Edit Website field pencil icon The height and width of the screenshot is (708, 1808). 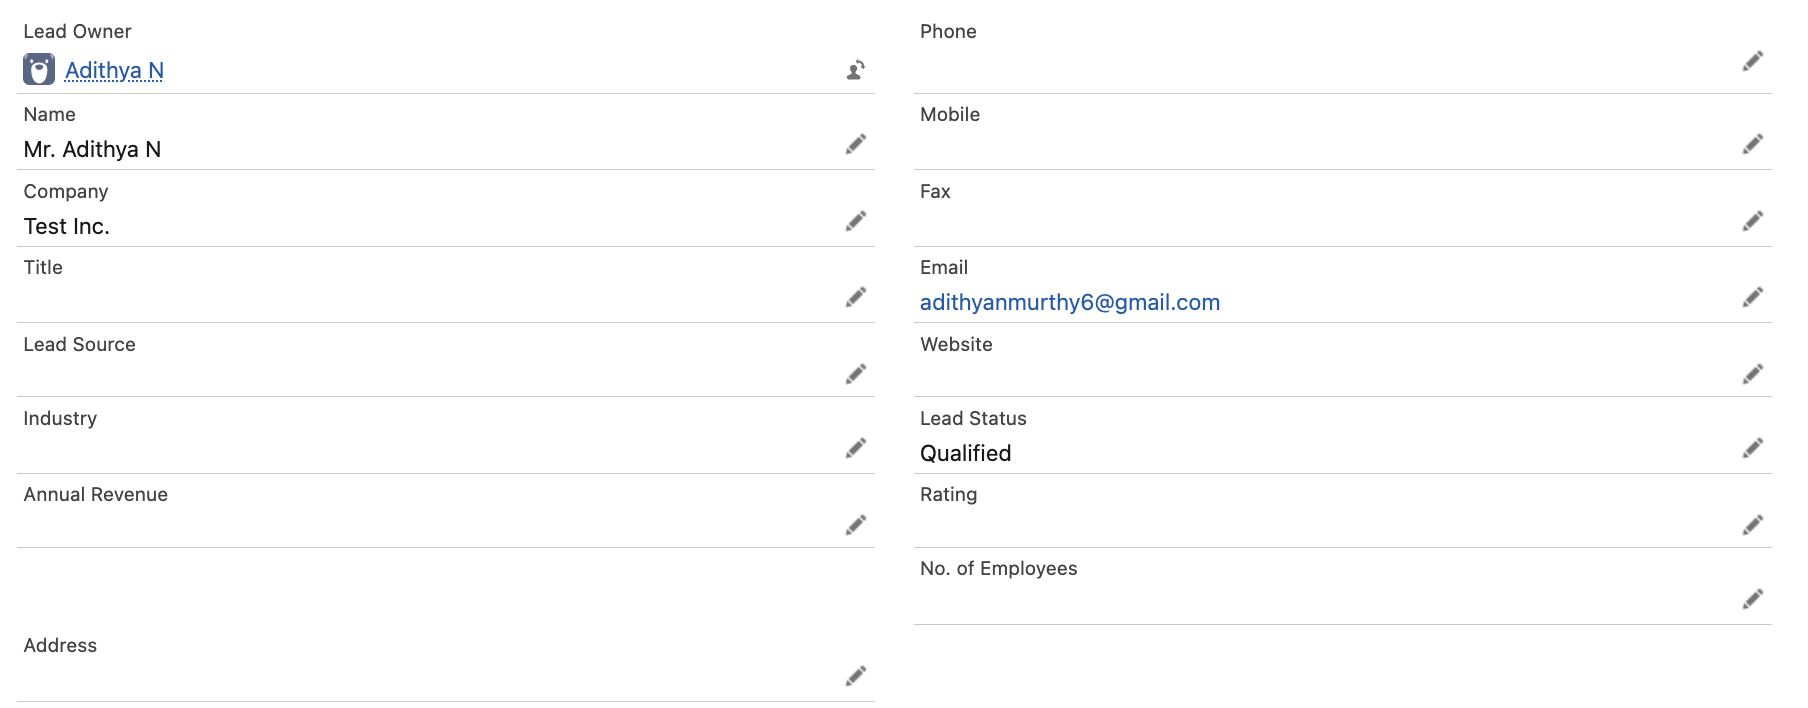pyautogui.click(x=1753, y=374)
